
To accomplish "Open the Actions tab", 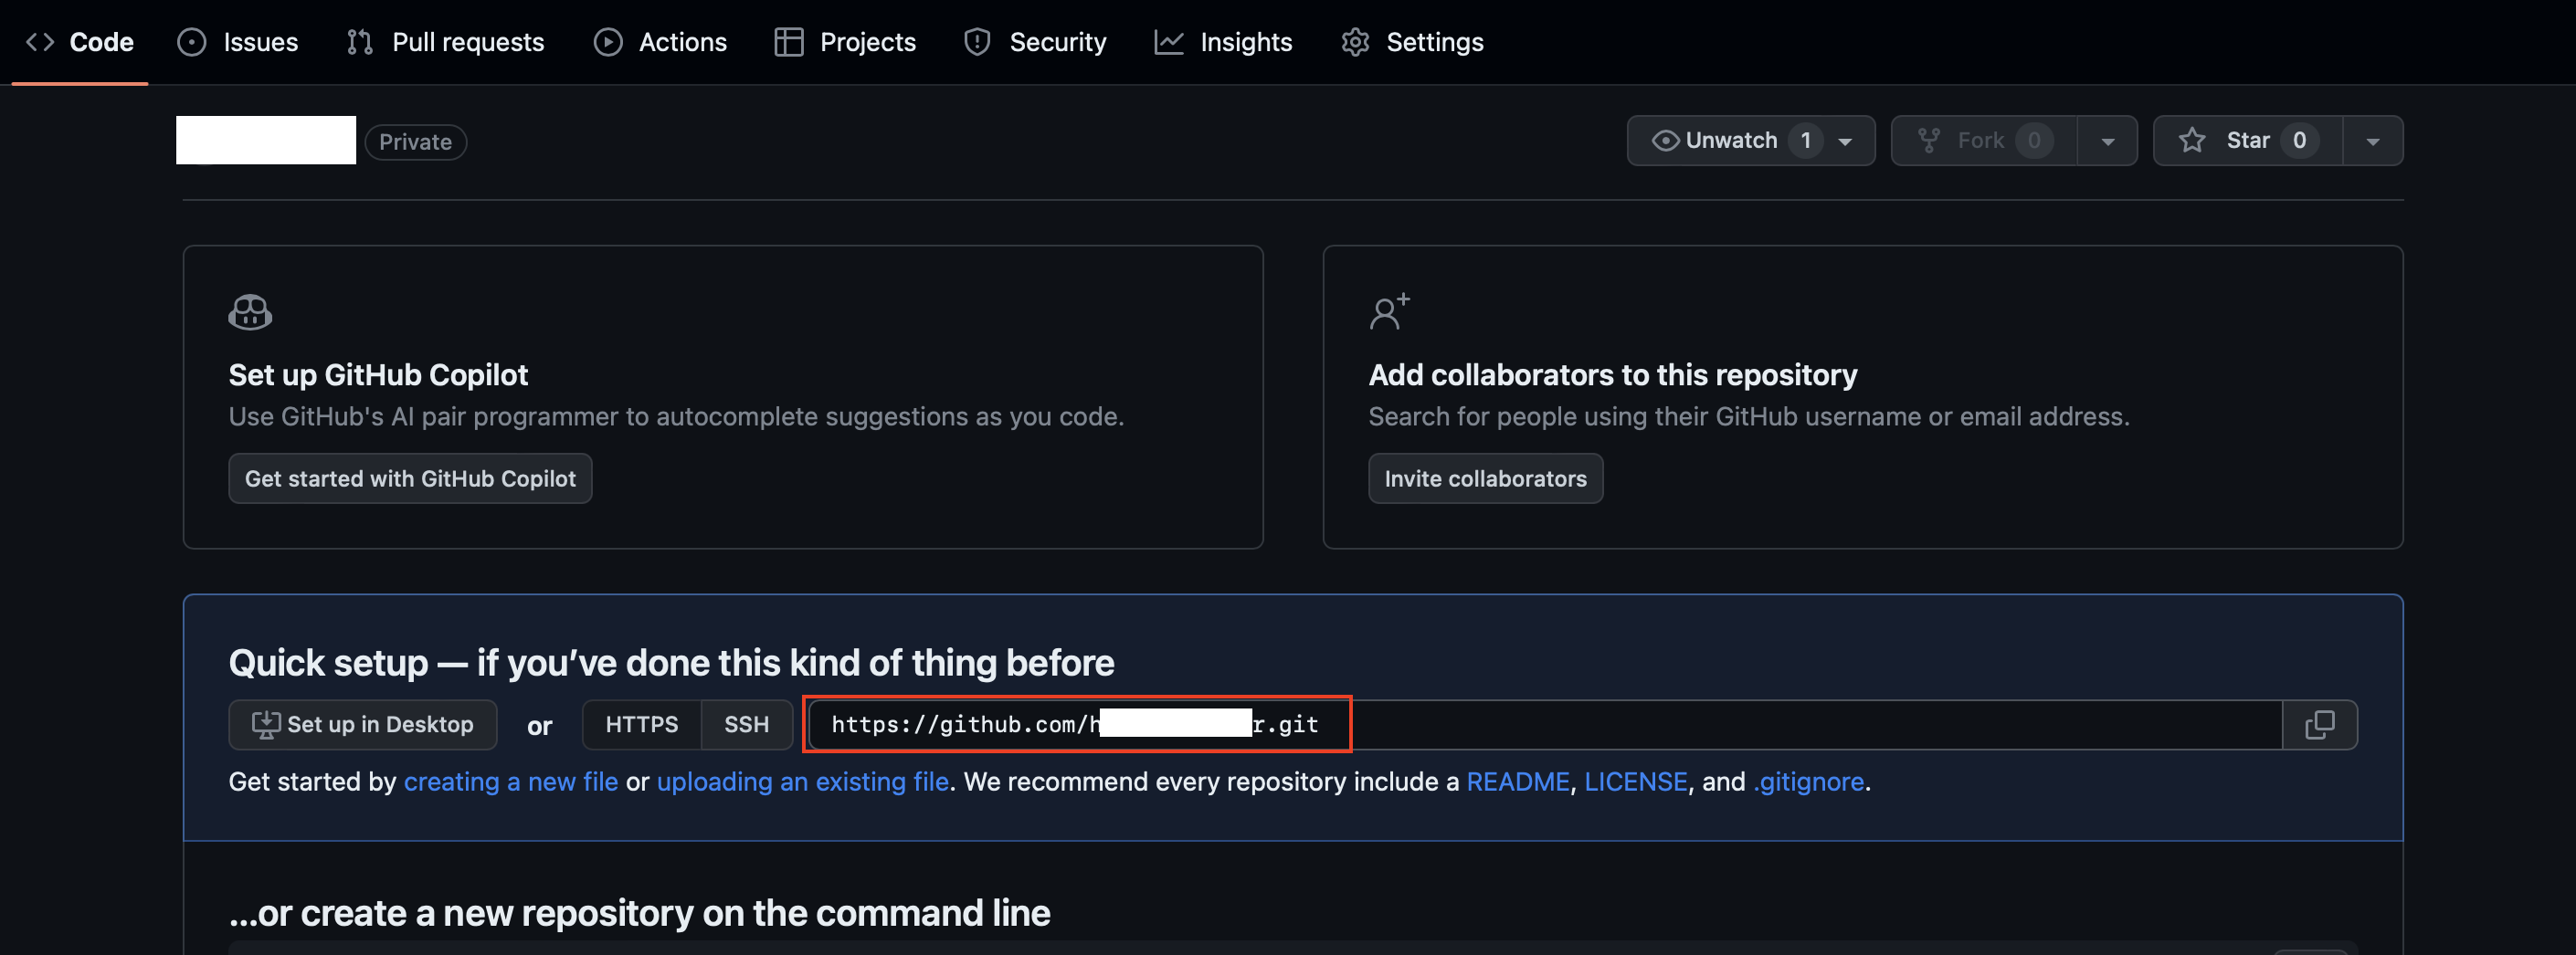I will coord(660,42).
